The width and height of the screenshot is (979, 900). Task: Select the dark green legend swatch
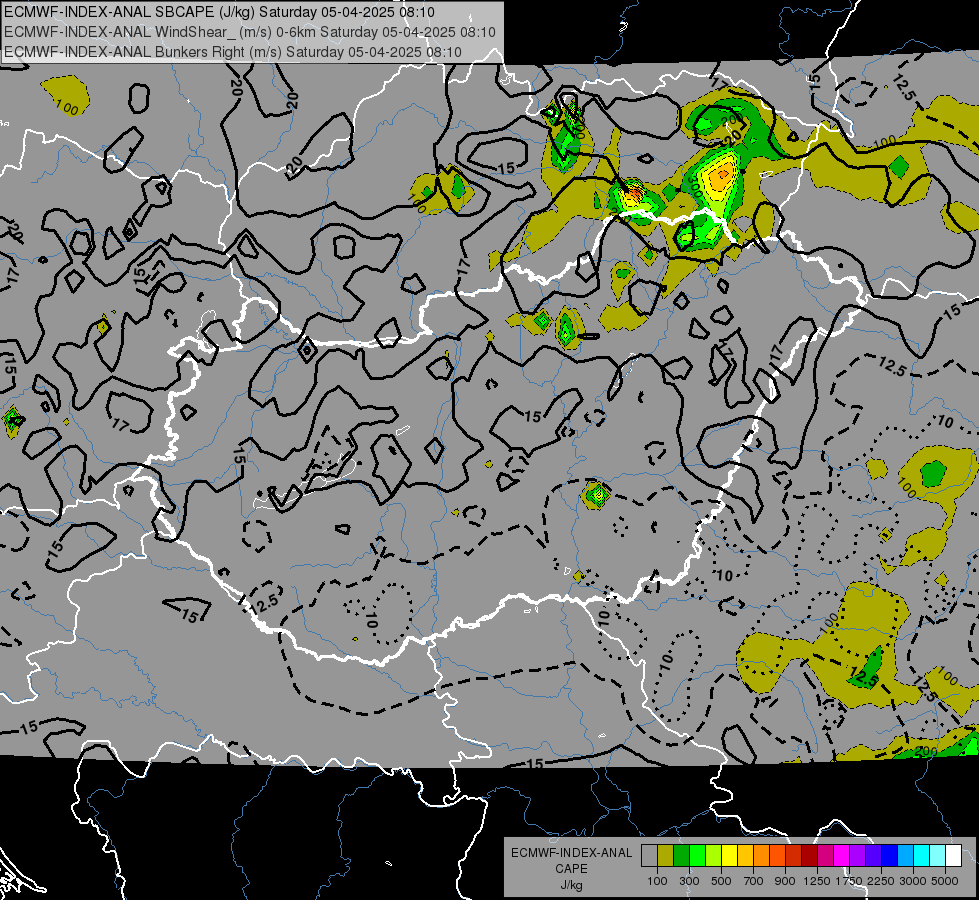[x=681, y=856]
